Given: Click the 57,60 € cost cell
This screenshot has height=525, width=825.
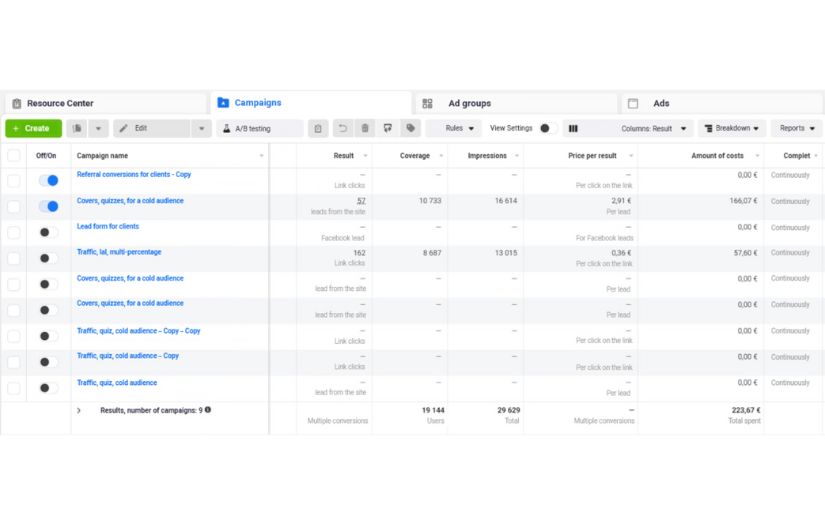Looking at the screenshot, I should tap(746, 253).
